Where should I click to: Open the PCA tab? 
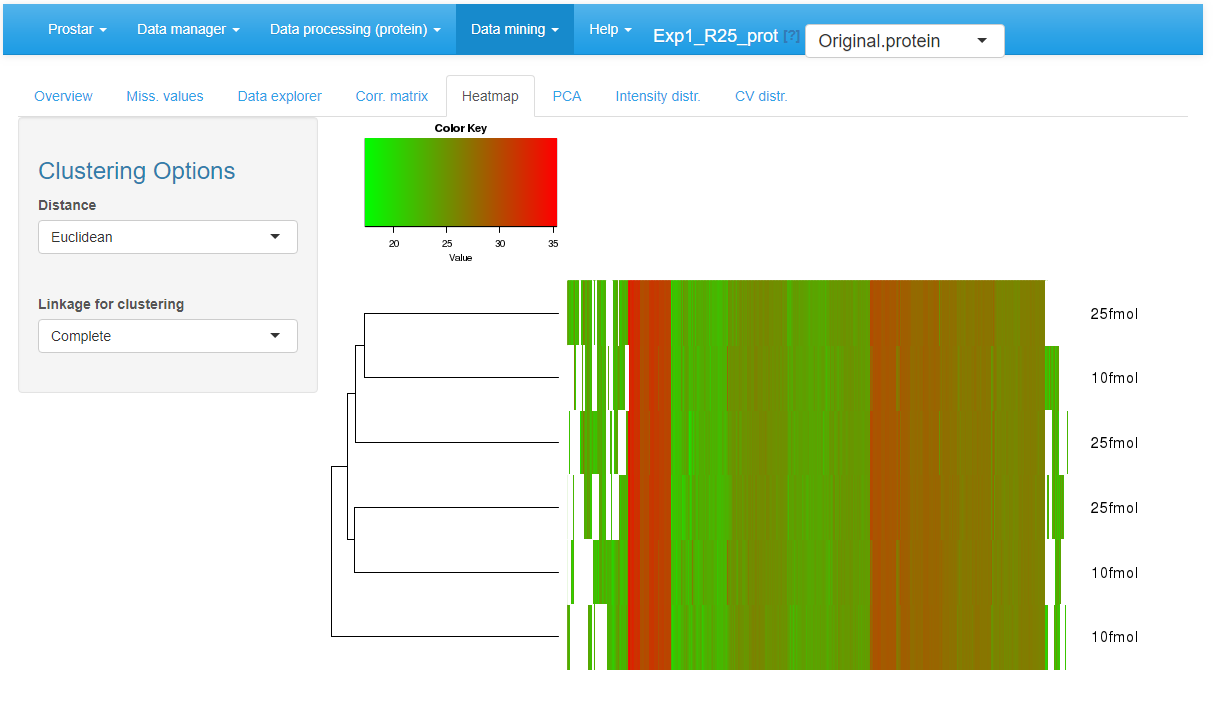point(567,96)
